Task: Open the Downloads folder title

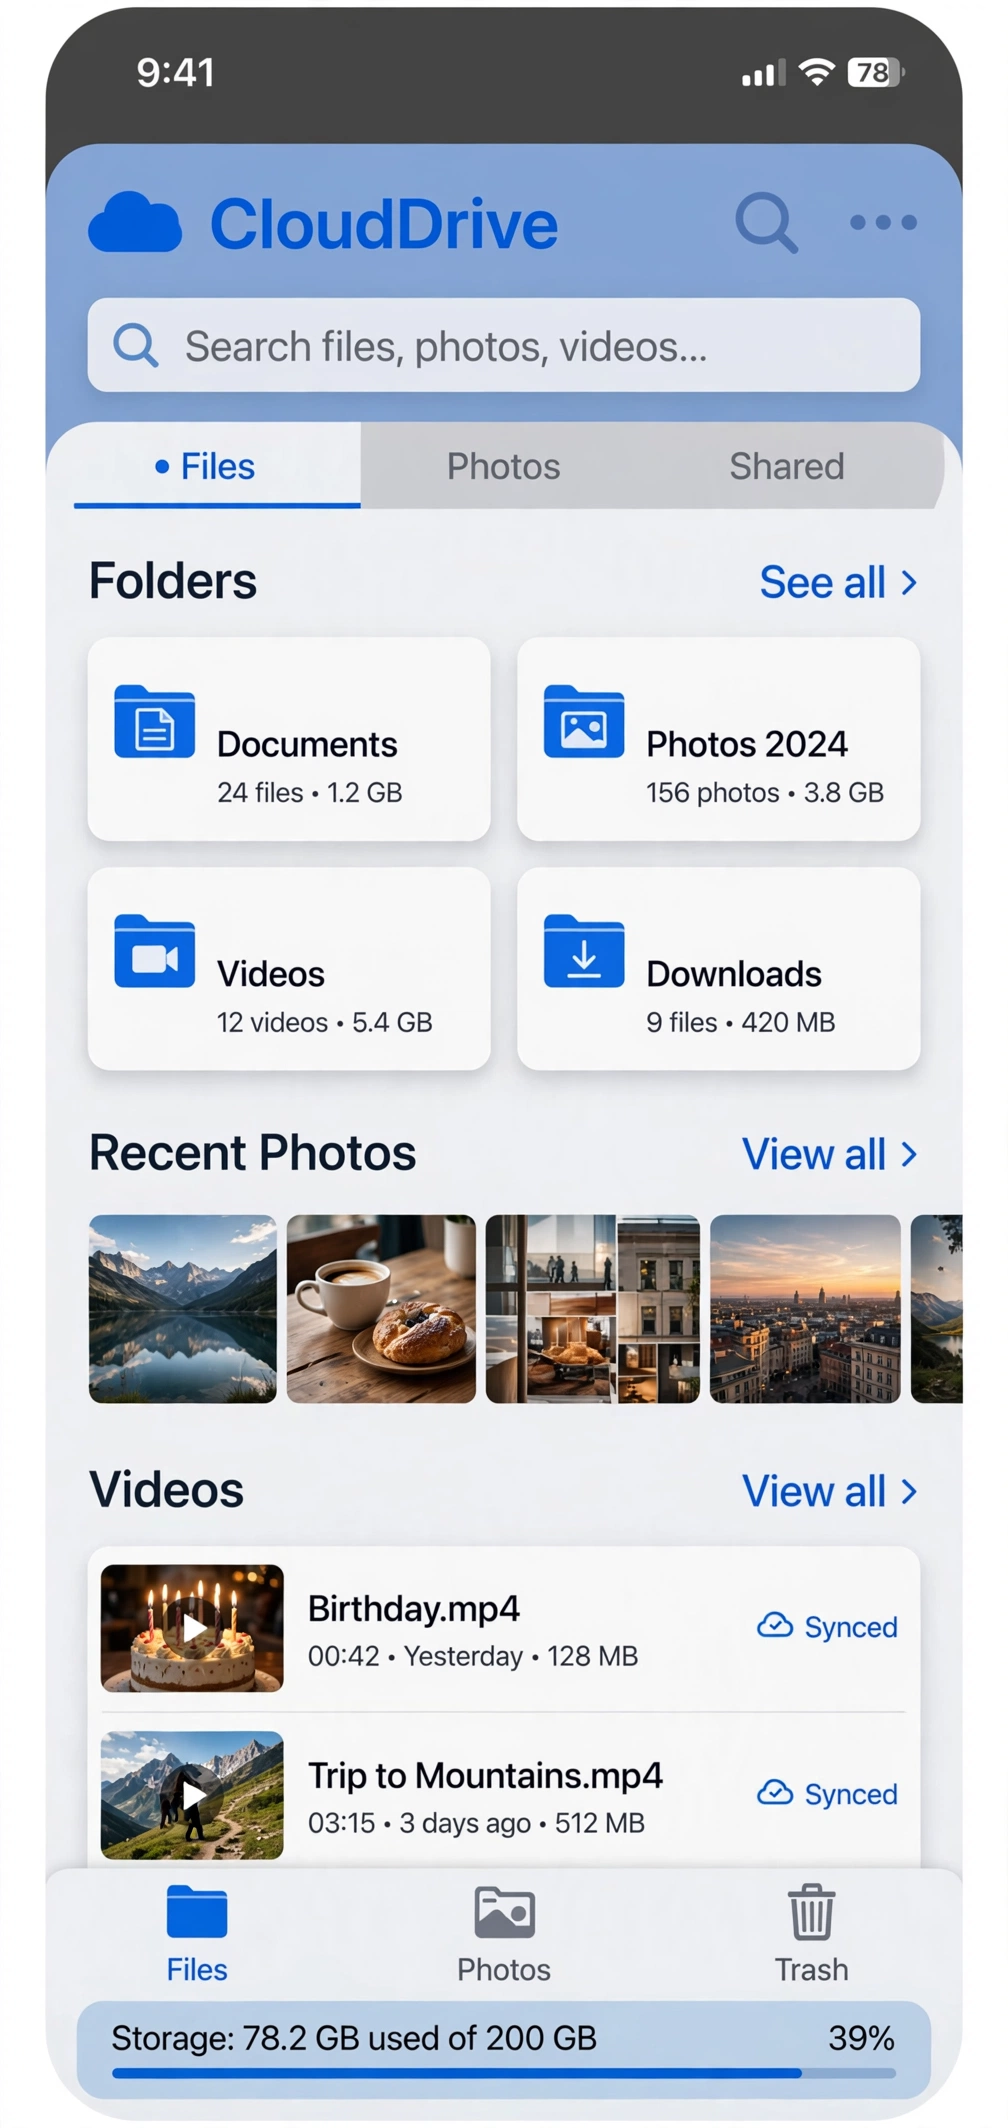Action: [x=734, y=974]
